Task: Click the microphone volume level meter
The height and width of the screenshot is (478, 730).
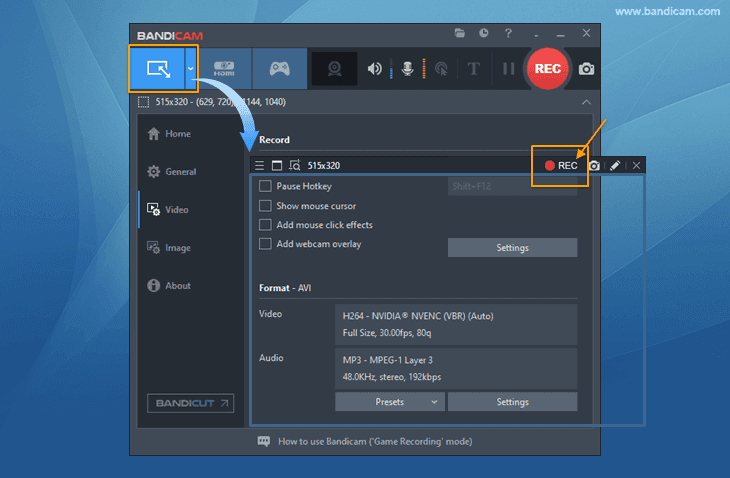Action: [424, 69]
